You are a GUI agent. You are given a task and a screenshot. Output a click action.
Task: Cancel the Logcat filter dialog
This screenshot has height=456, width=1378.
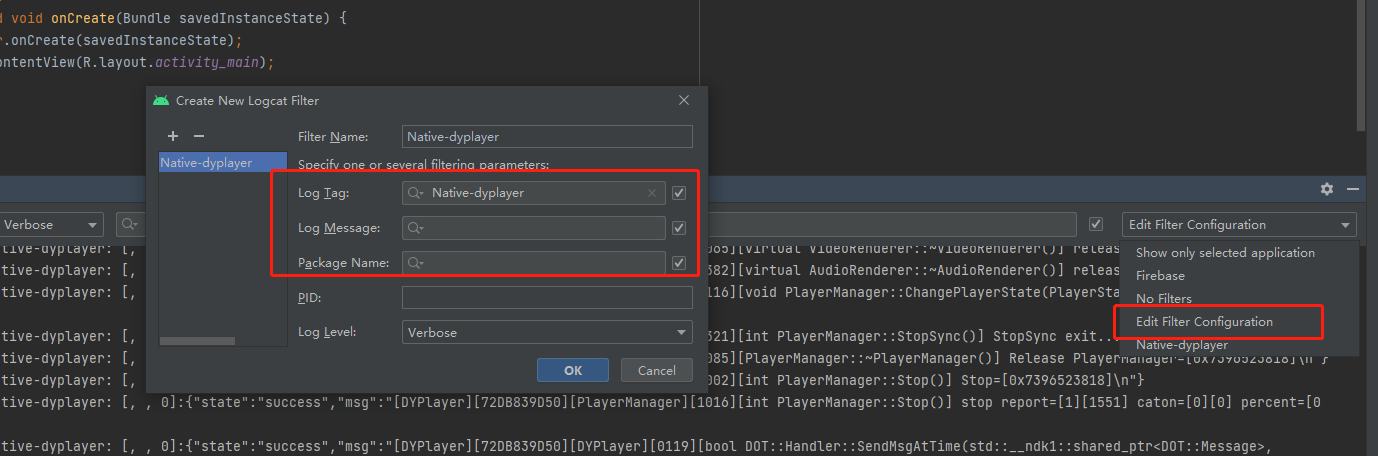(657, 370)
